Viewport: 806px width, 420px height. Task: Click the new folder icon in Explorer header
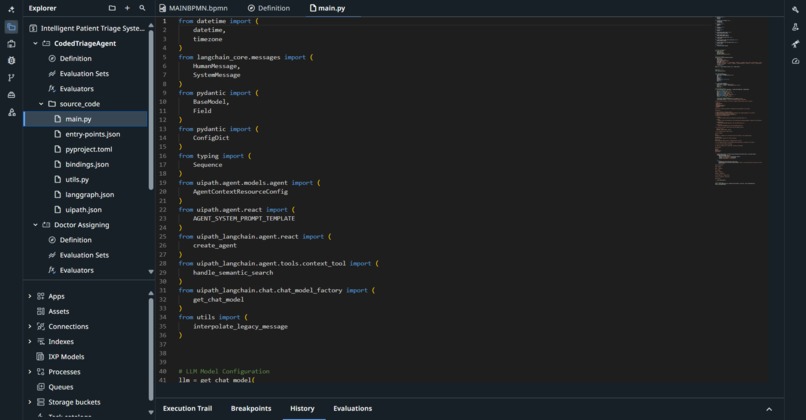tap(112, 8)
